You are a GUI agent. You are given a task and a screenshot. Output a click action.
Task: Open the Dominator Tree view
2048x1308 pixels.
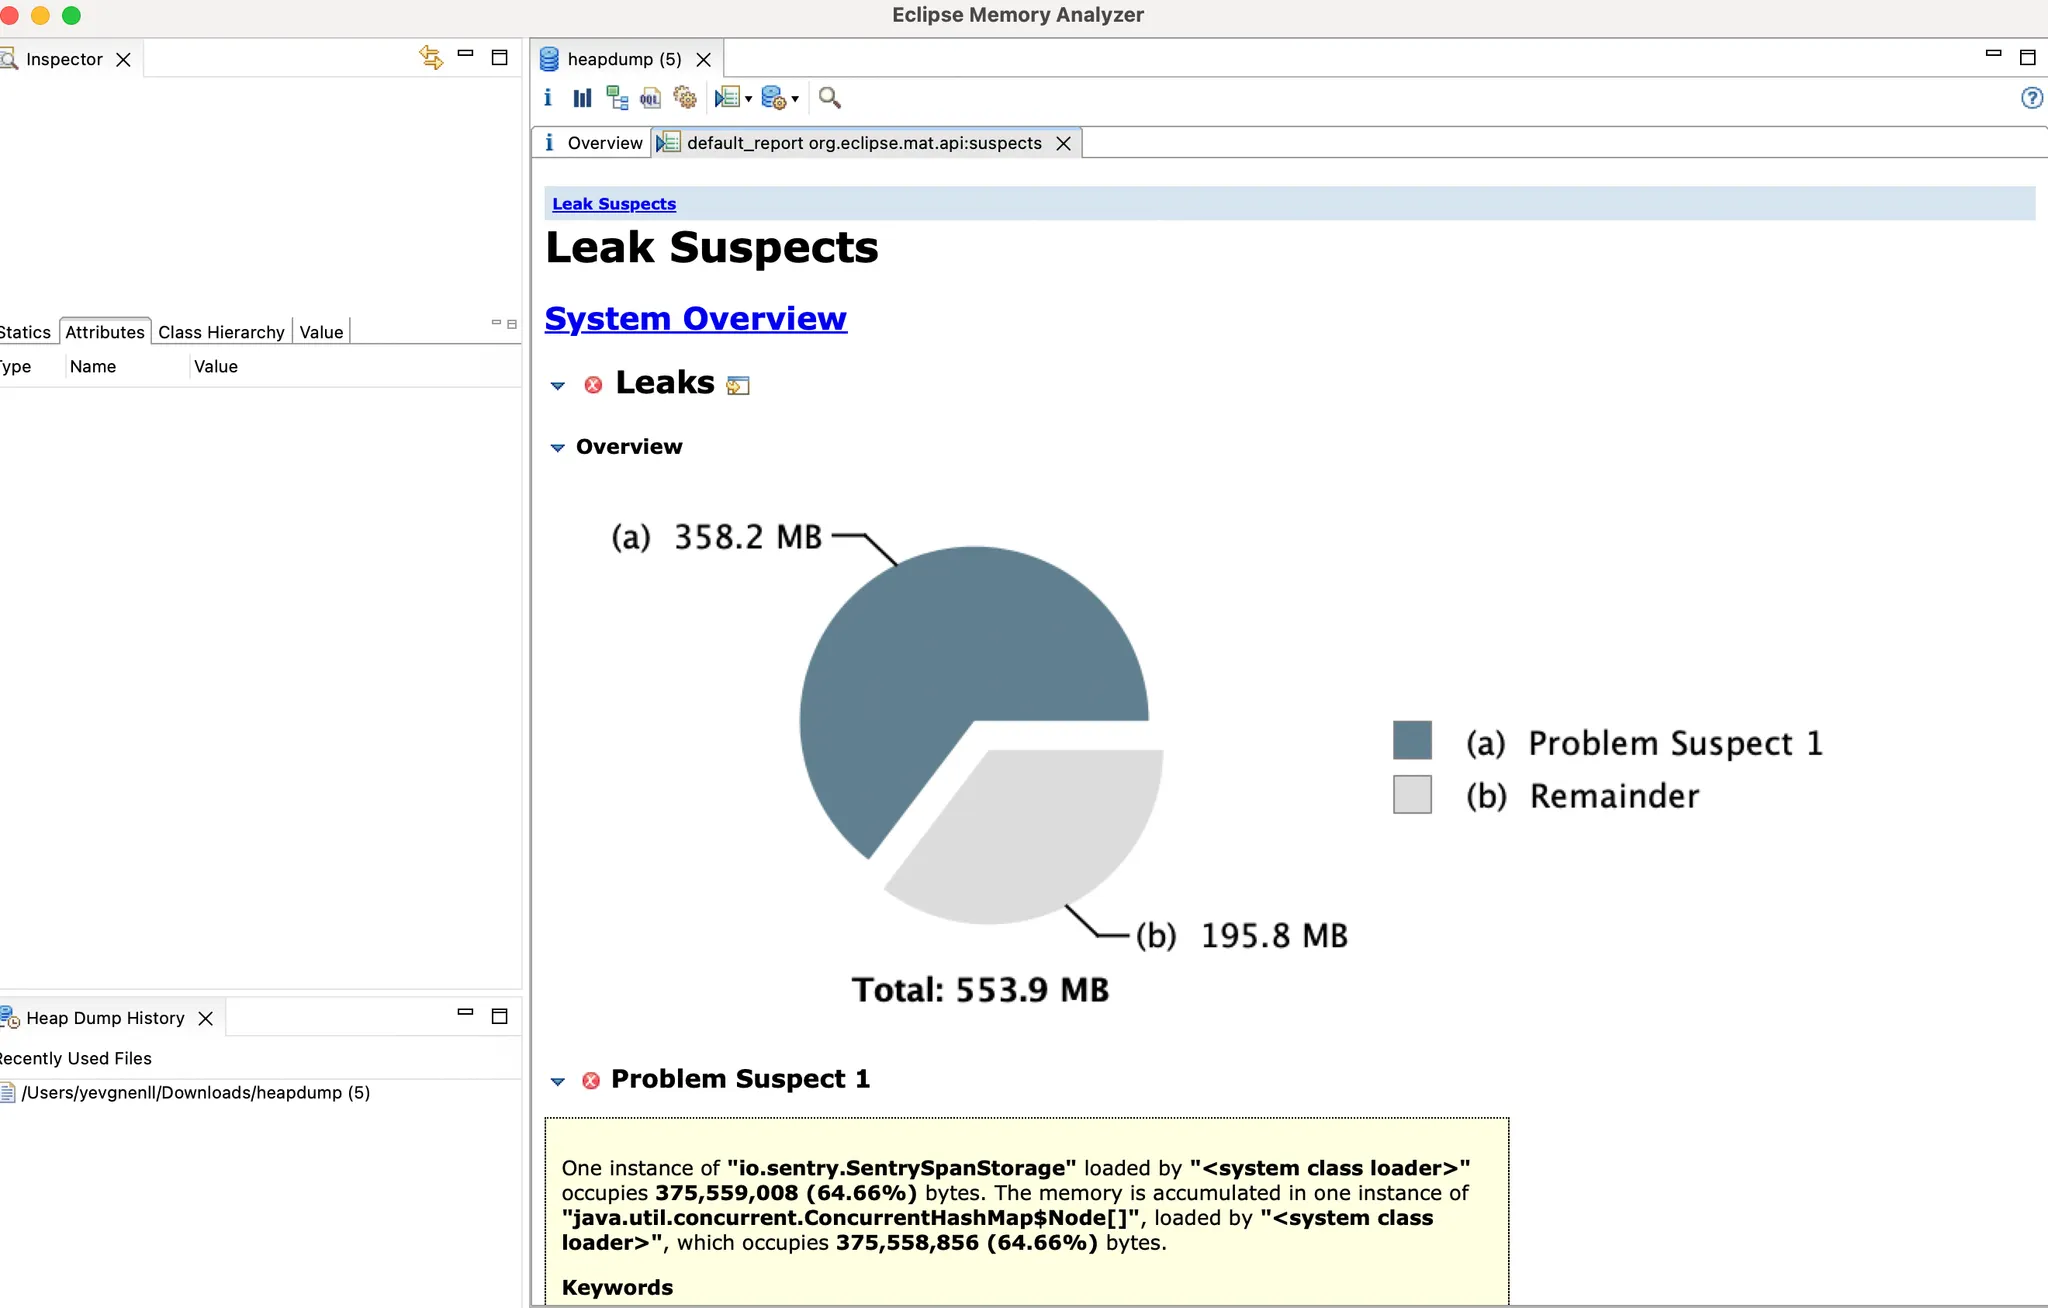click(x=617, y=98)
